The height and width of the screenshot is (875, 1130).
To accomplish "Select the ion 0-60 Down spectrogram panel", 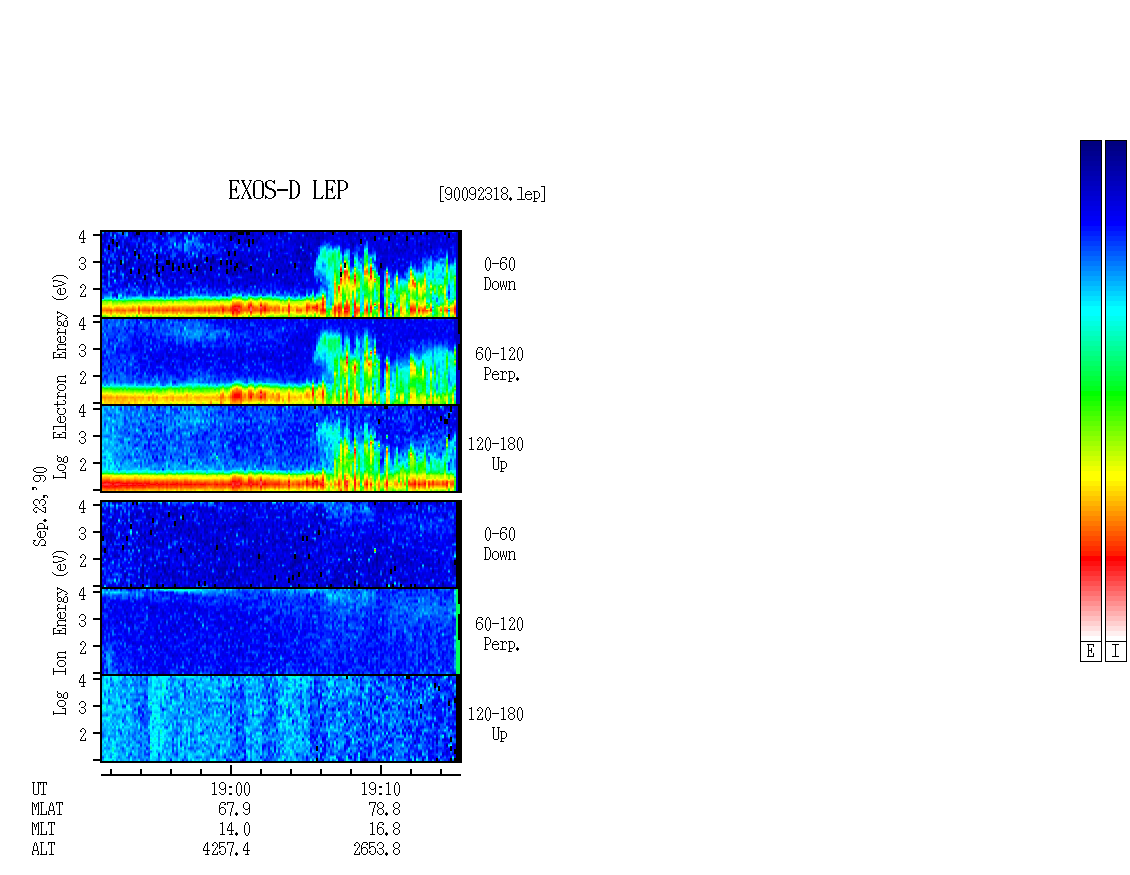I will [x=281, y=544].
